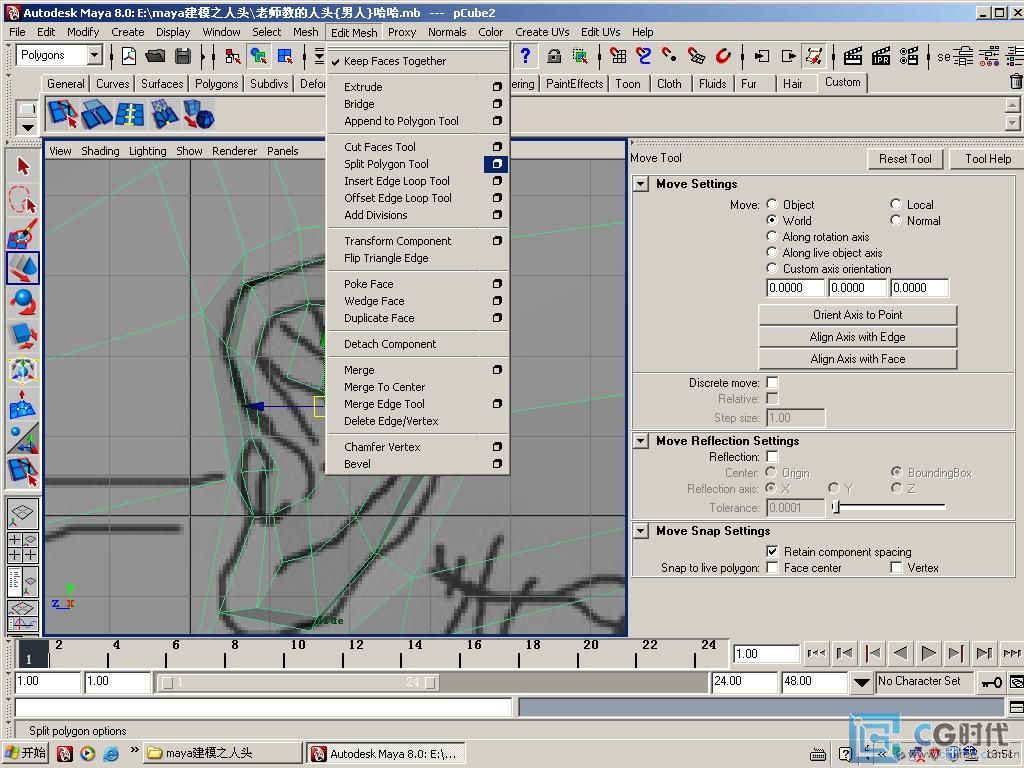This screenshot has width=1024, height=768.
Task: Save the scene with the floppy disk icon
Action: (183, 56)
